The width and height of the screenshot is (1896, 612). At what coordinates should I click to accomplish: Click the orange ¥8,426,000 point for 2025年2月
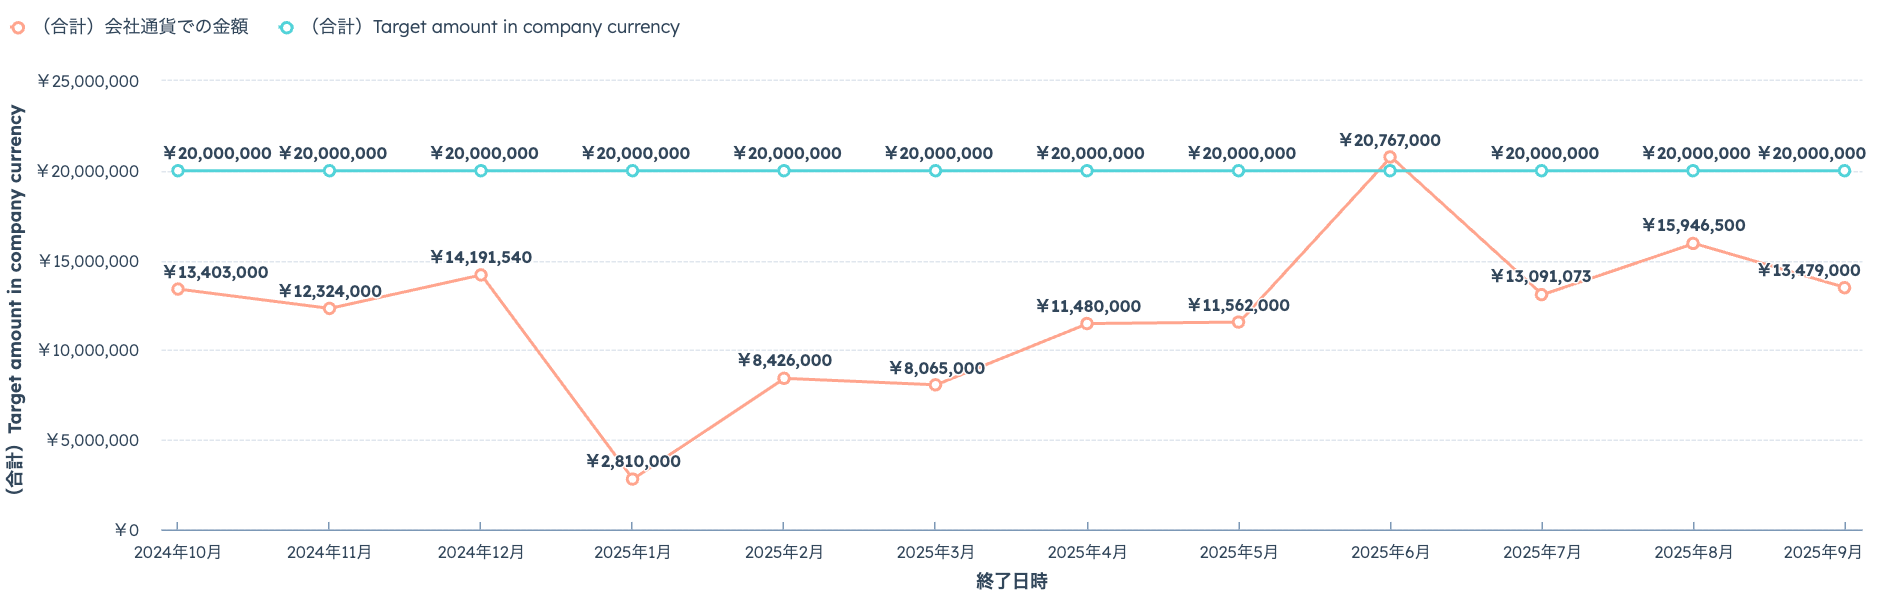[784, 378]
